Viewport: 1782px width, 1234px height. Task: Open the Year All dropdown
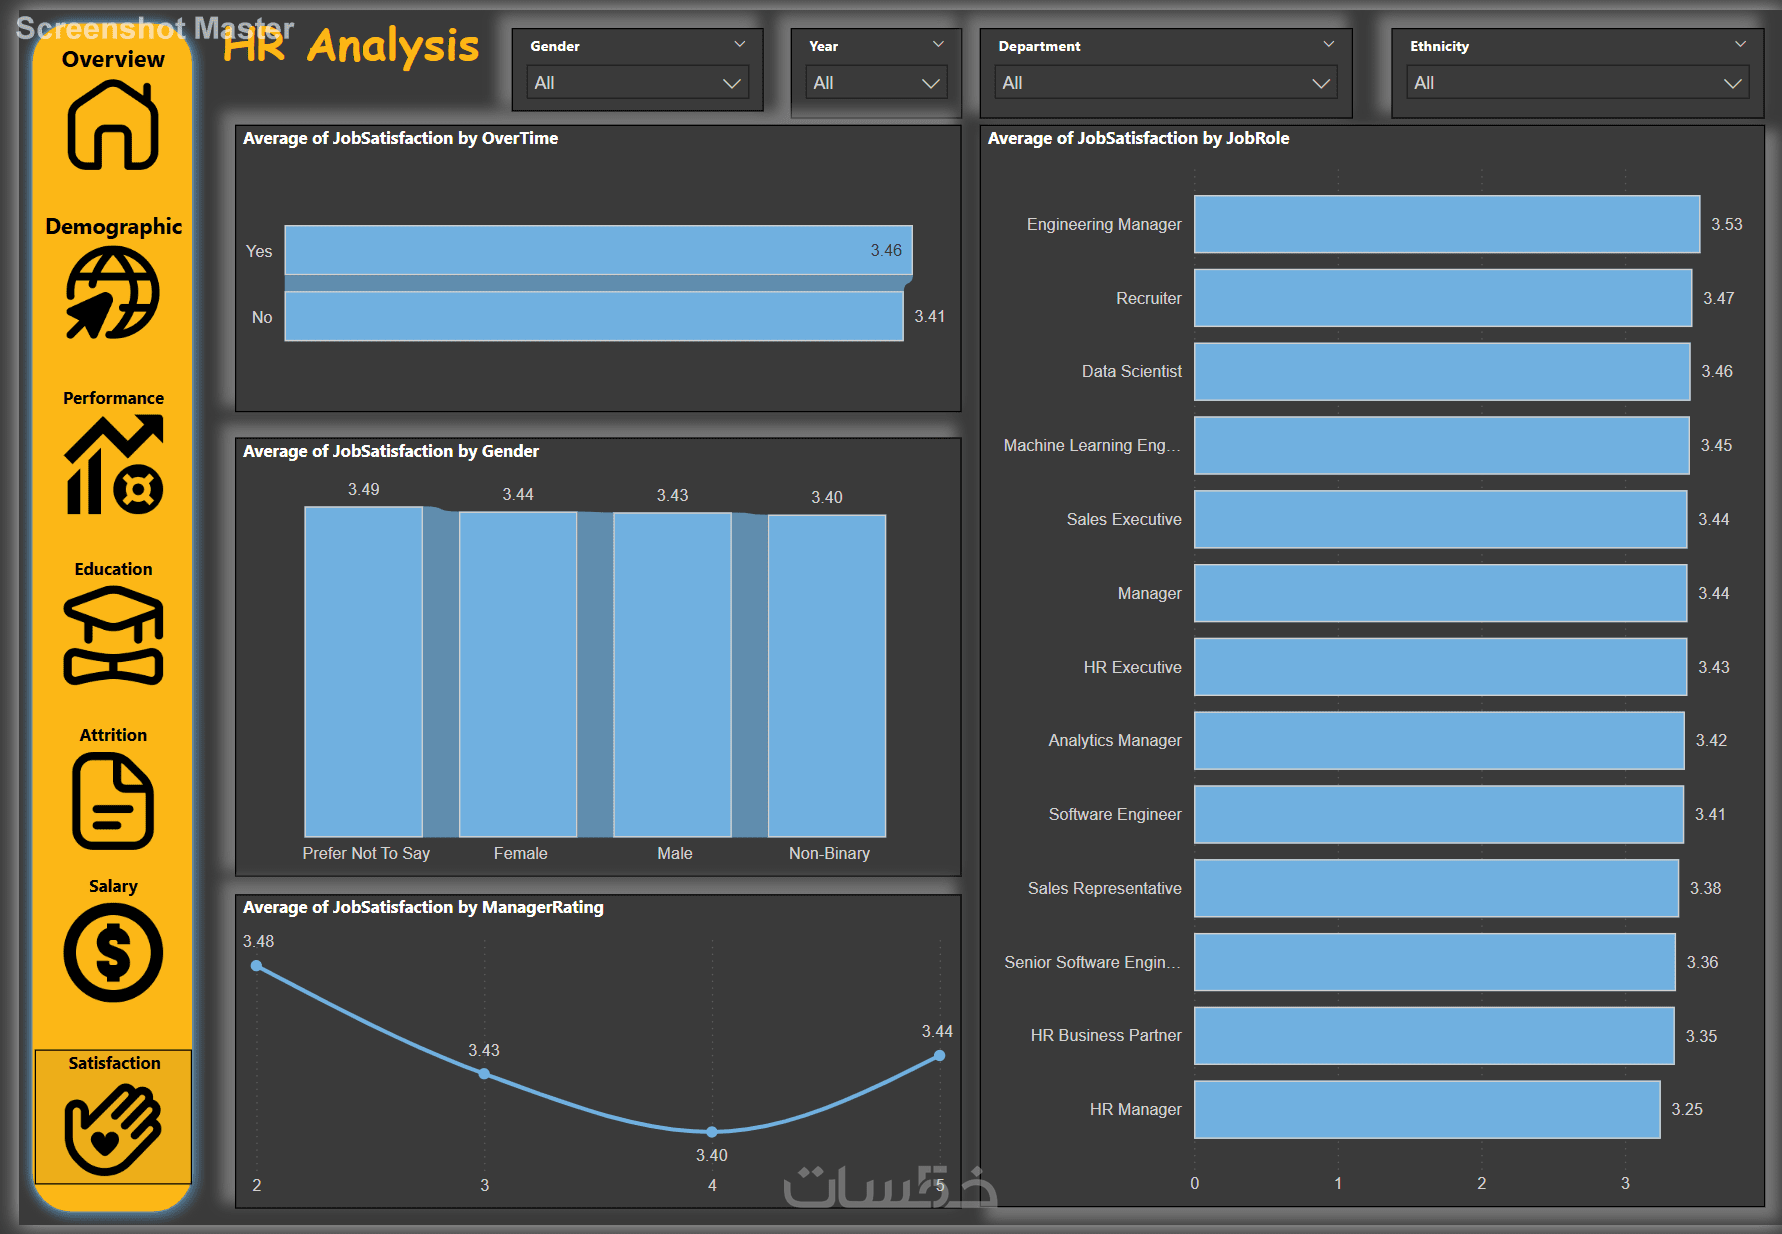pos(876,83)
